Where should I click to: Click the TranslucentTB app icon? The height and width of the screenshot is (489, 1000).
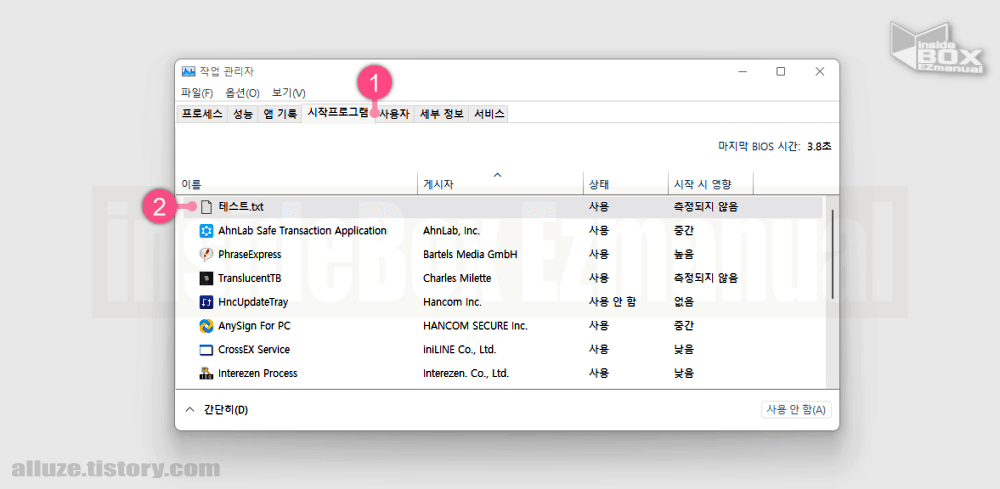[x=205, y=279]
